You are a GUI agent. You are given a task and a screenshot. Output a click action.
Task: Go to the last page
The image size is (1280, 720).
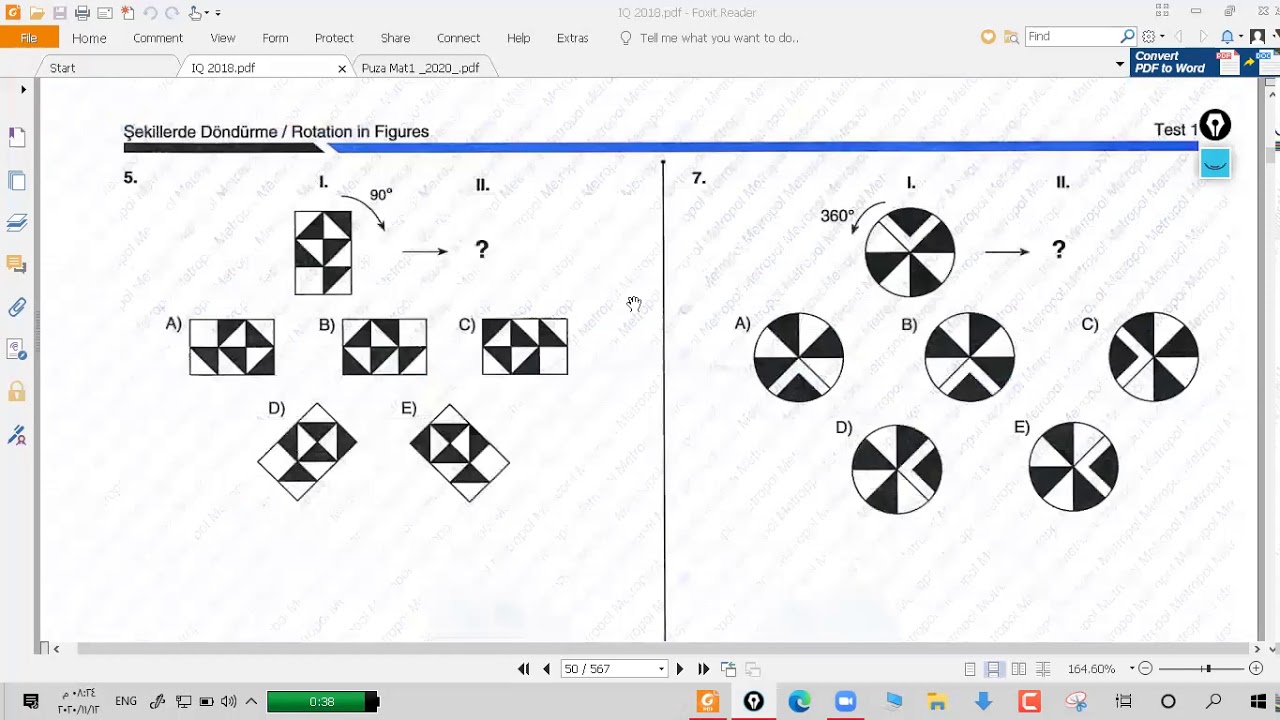pyautogui.click(x=703, y=669)
